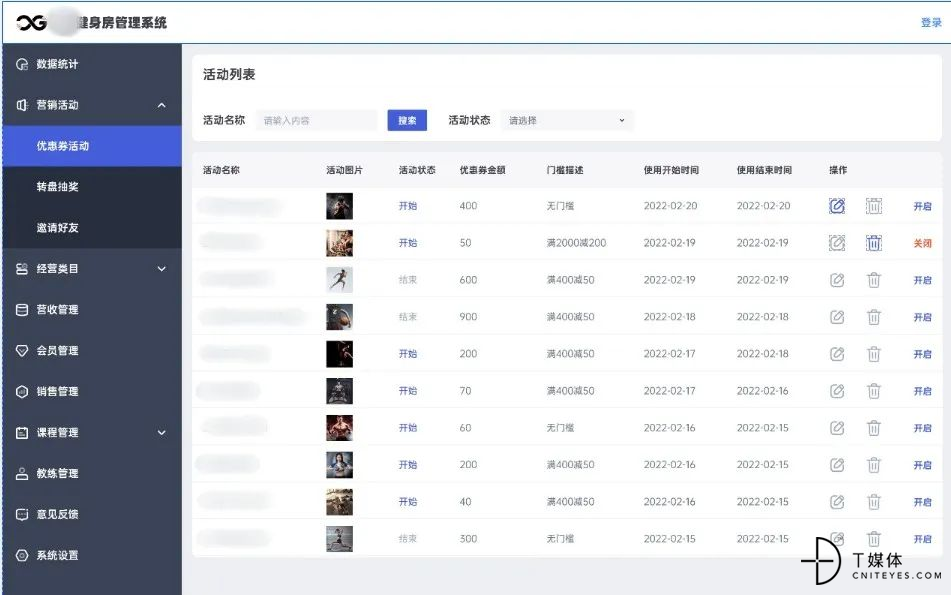Edit the coupon row with amount 50
951x595 pixels.
(837, 243)
